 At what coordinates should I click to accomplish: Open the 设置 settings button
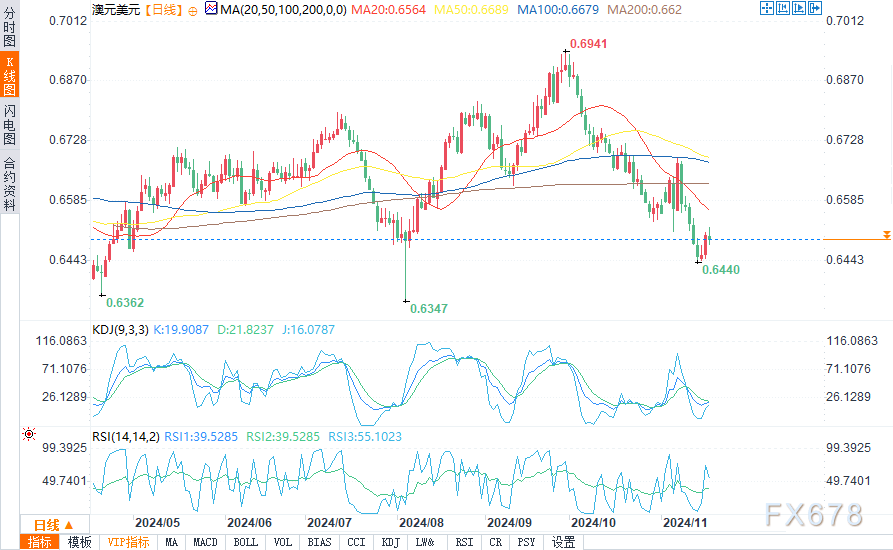(x=563, y=542)
